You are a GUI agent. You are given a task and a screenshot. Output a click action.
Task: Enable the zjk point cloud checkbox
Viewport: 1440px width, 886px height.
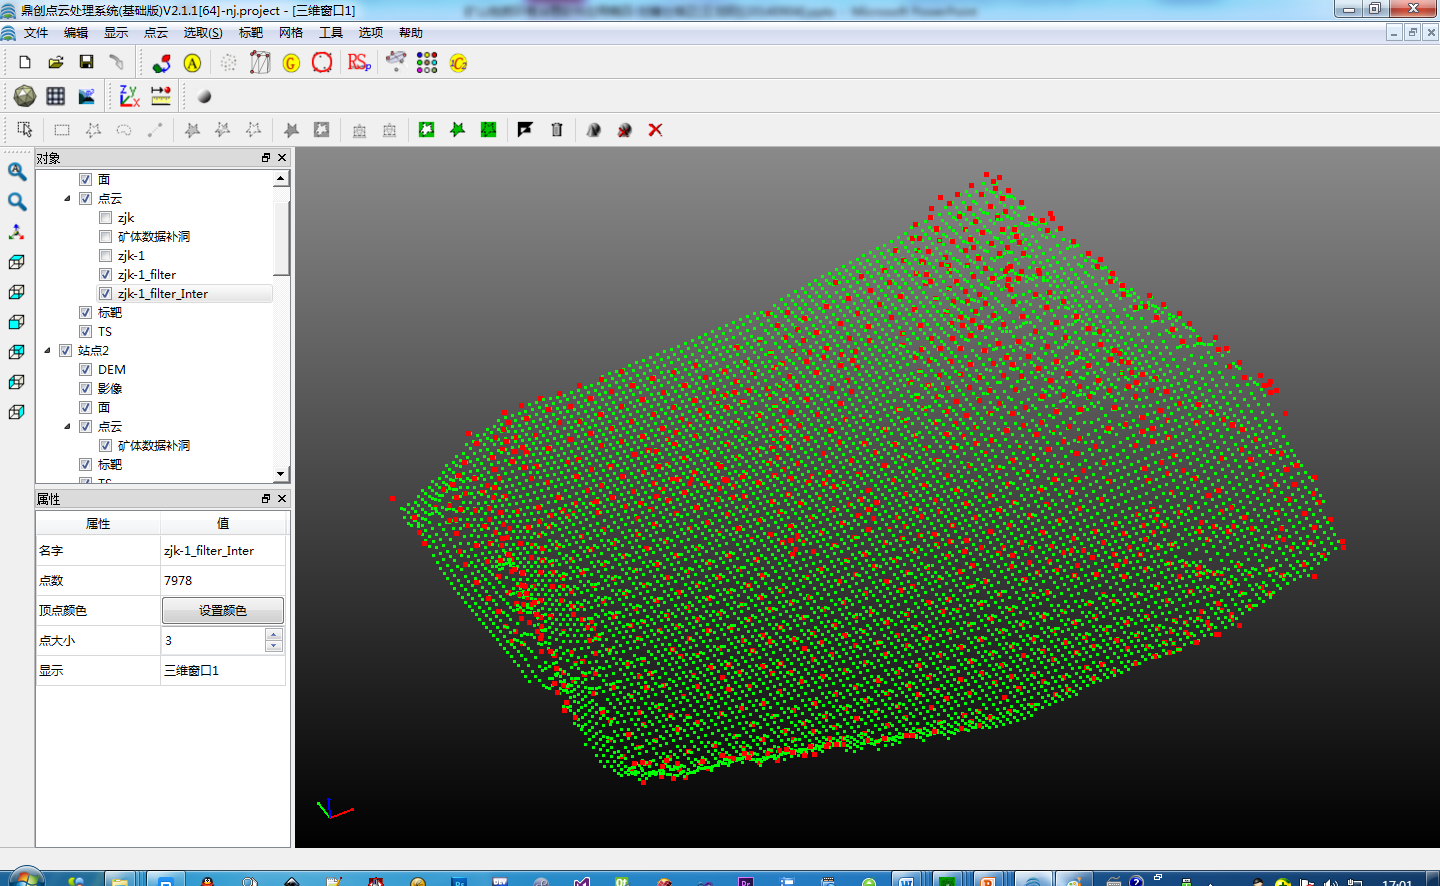(x=105, y=218)
